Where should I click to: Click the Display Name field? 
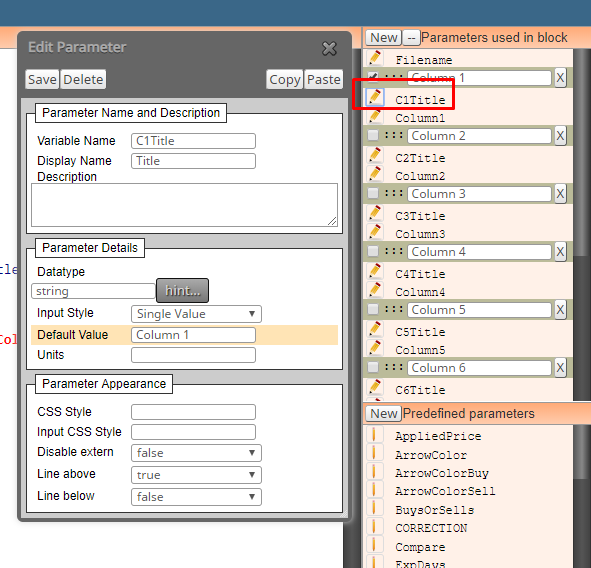click(193, 161)
